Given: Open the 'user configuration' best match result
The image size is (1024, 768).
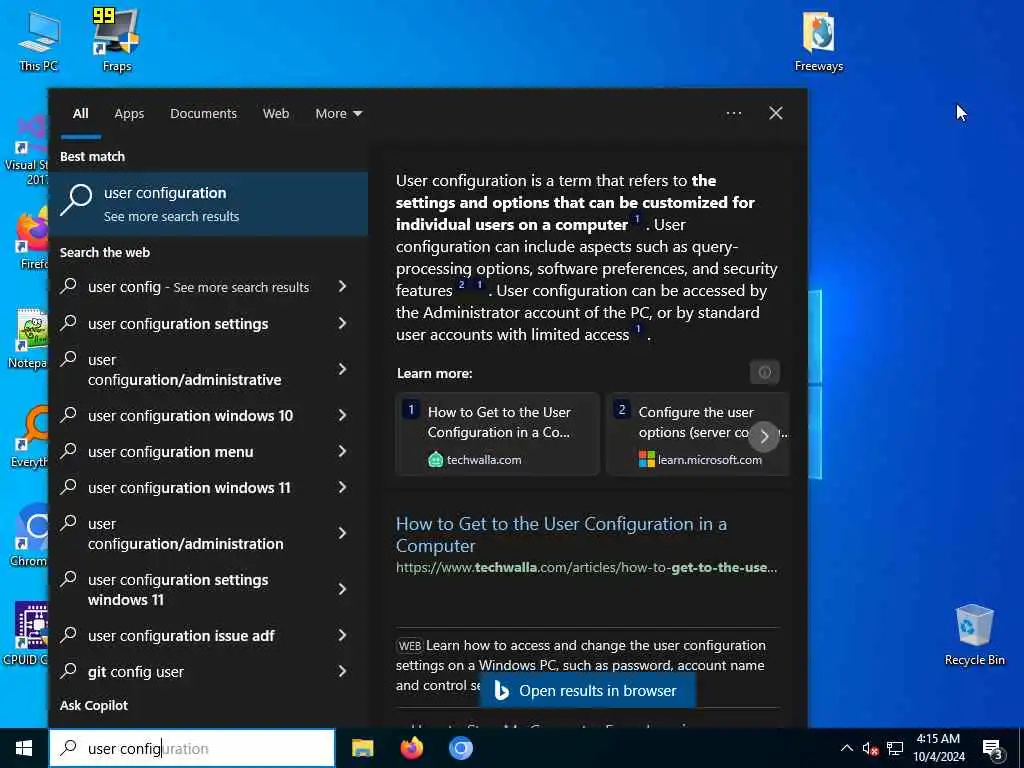Looking at the screenshot, I should pyautogui.click(x=208, y=204).
